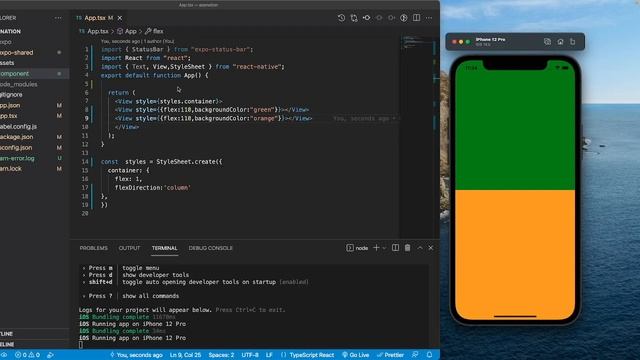Rotate the simulator device icon
Screen dimensions: 640x360
(573, 42)
